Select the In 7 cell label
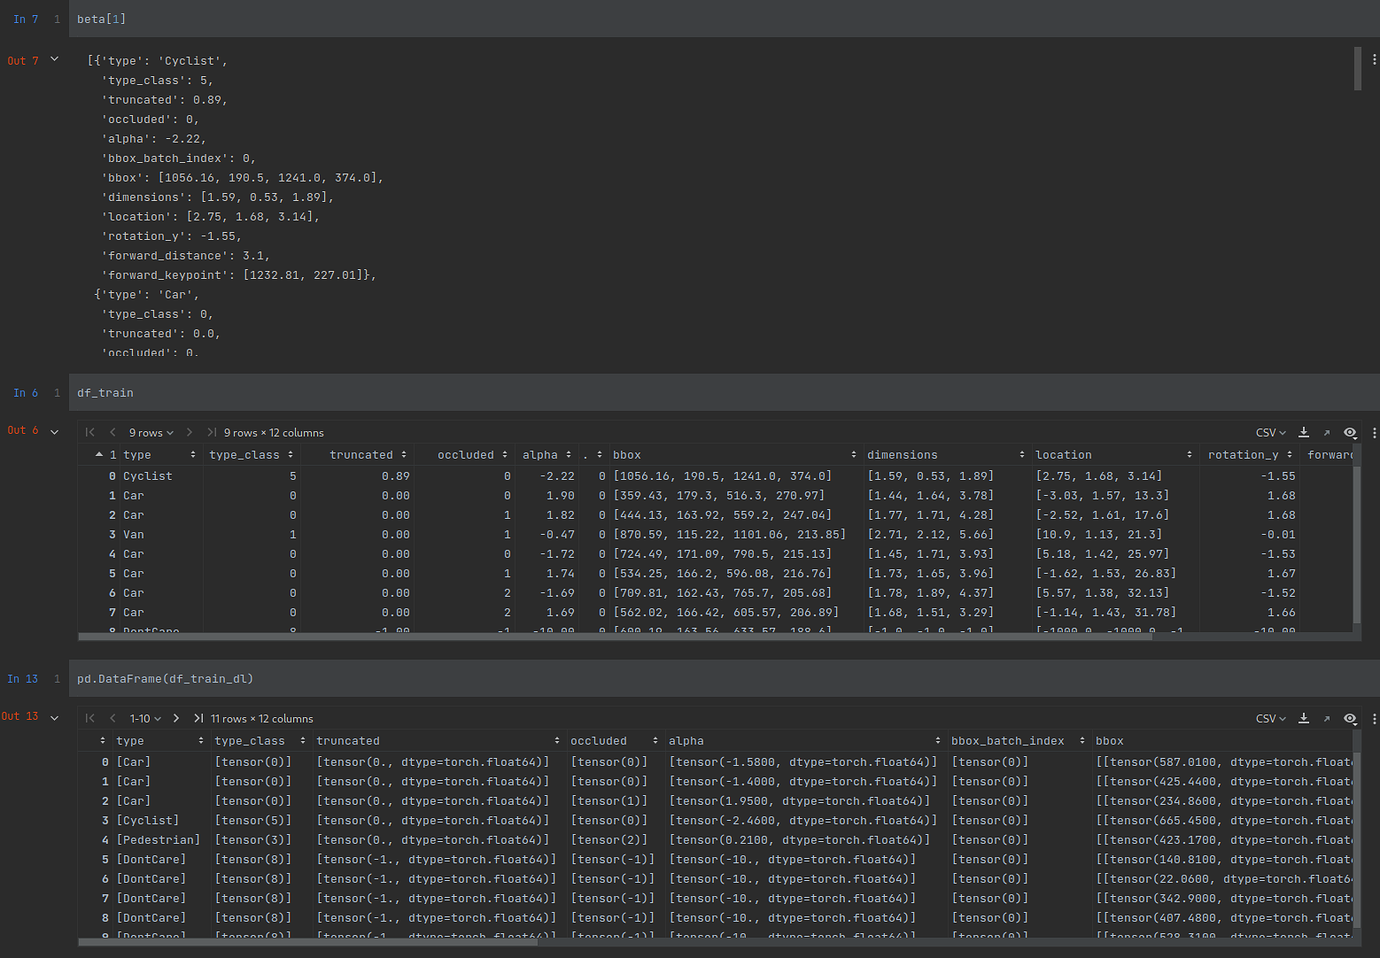Viewport: 1380px width, 958px height. (x=25, y=18)
